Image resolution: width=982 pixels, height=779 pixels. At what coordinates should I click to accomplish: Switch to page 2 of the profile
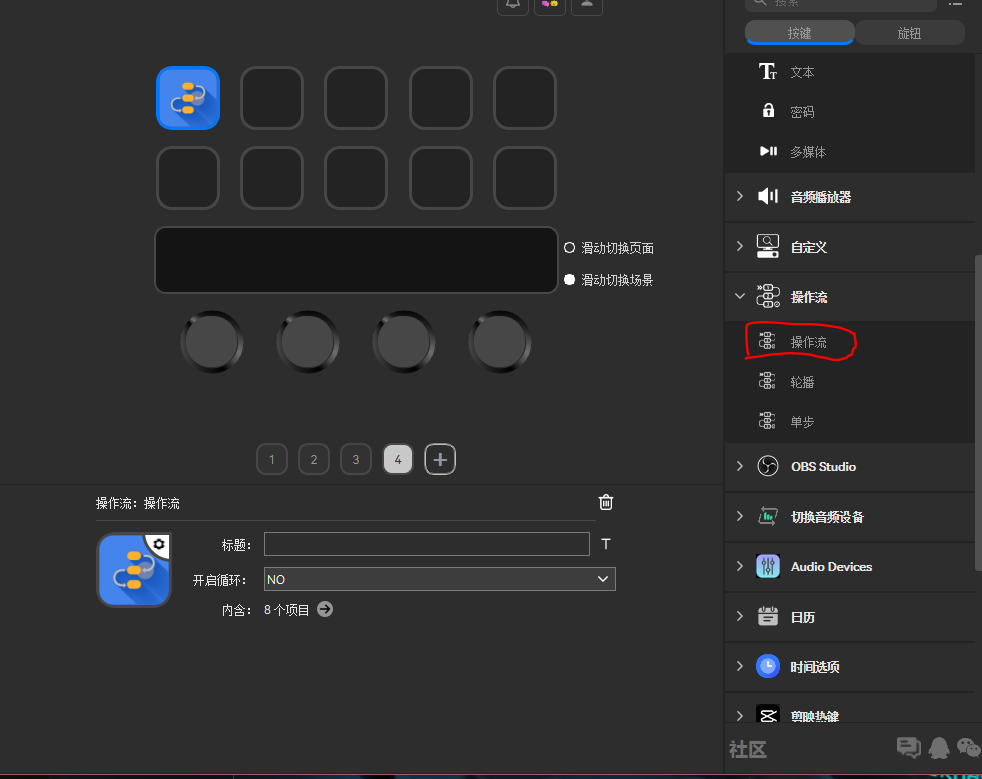(313, 460)
